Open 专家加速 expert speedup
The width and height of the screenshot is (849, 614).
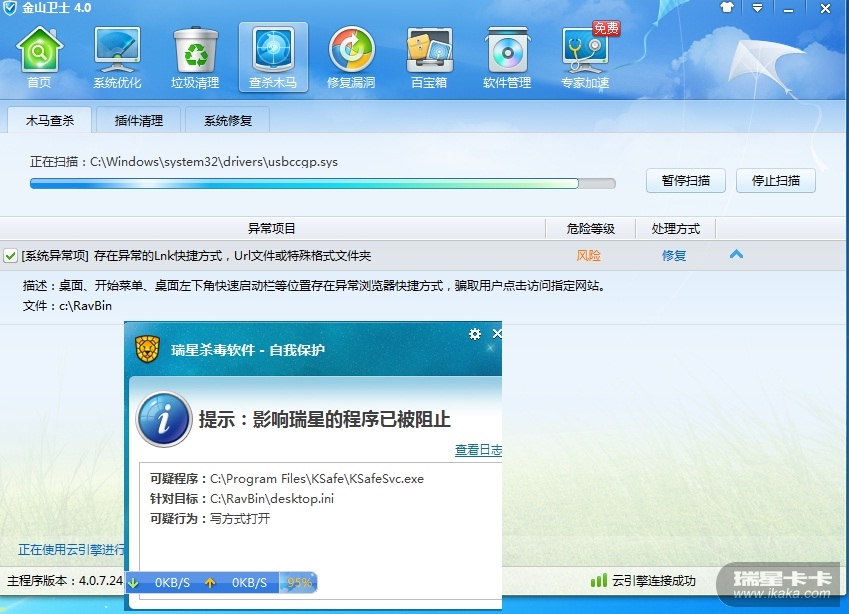(585, 57)
